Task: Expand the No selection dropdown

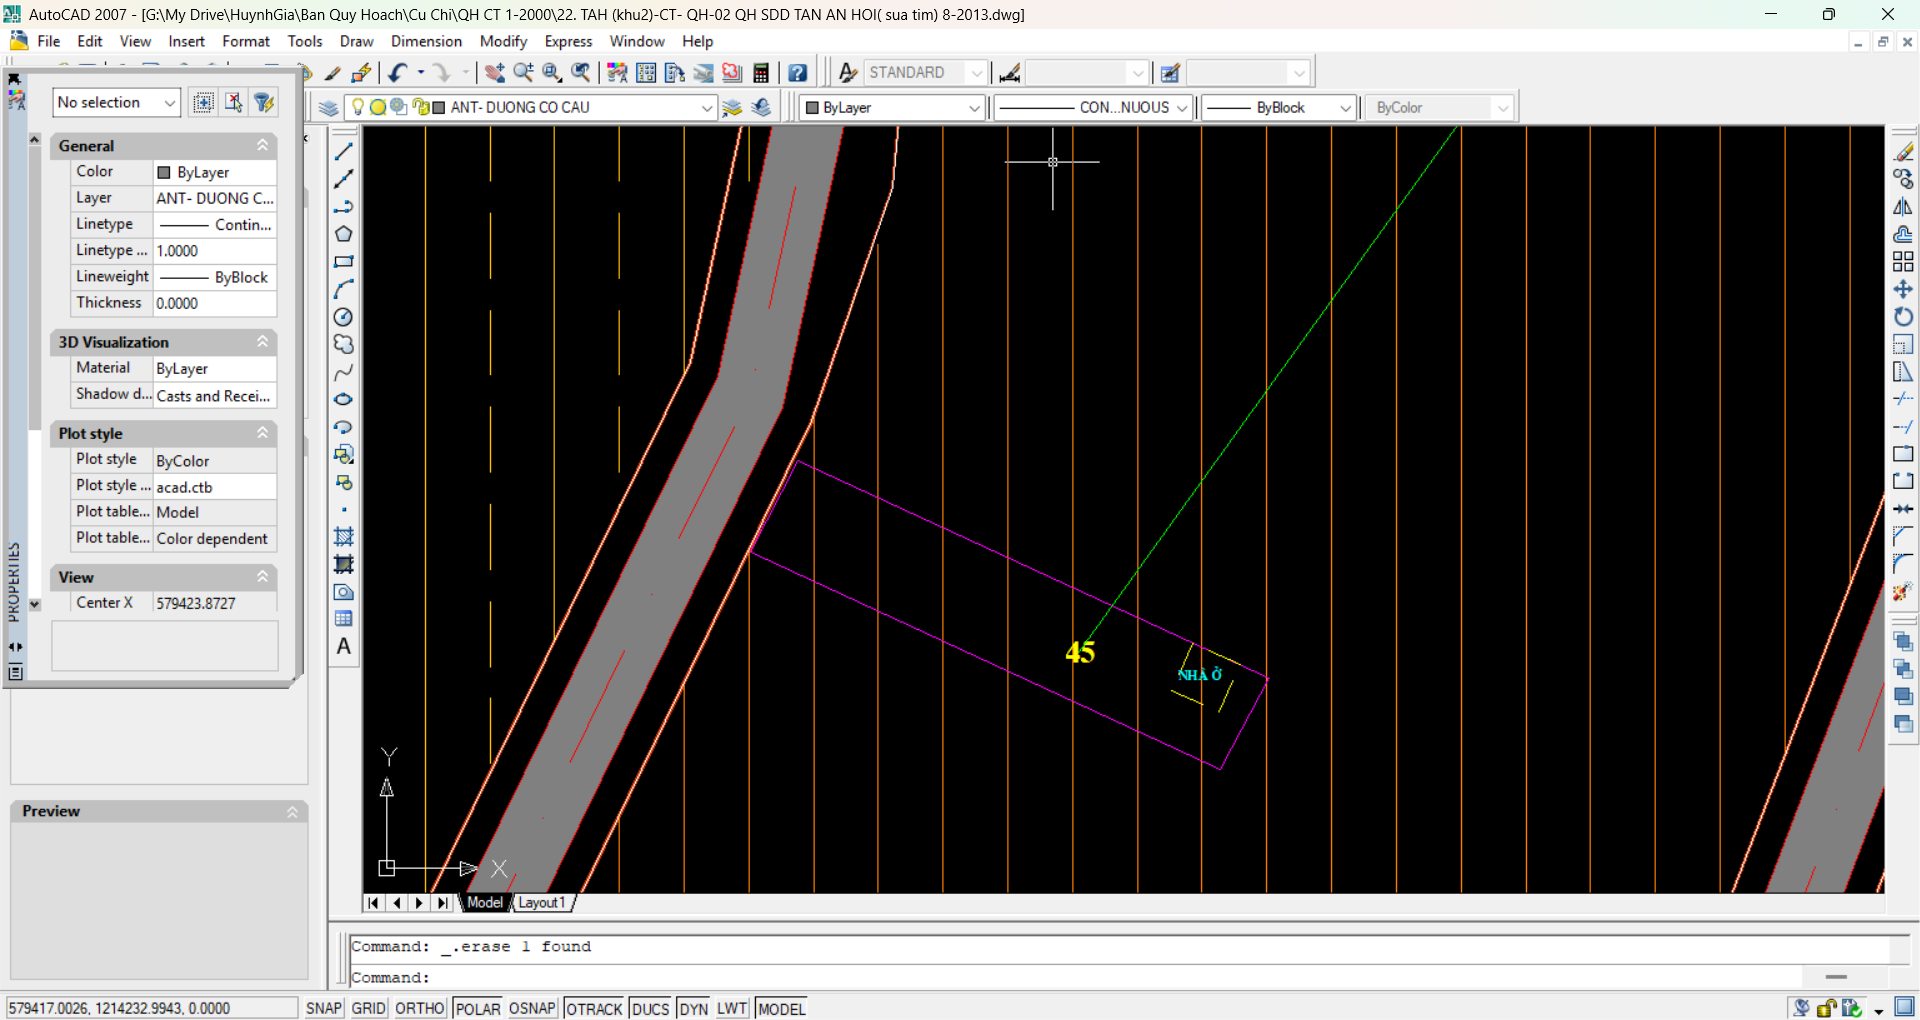Action: (170, 102)
